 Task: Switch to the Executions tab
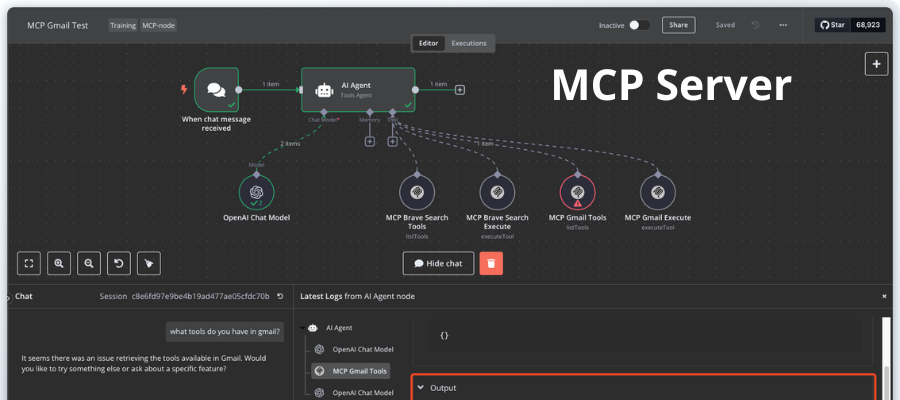pos(469,44)
